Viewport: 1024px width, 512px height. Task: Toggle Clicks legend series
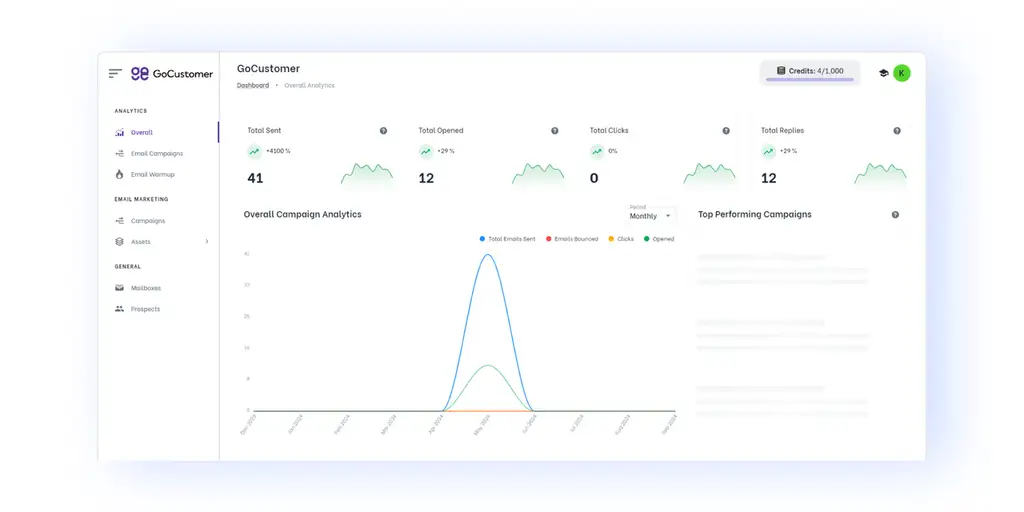coord(621,239)
